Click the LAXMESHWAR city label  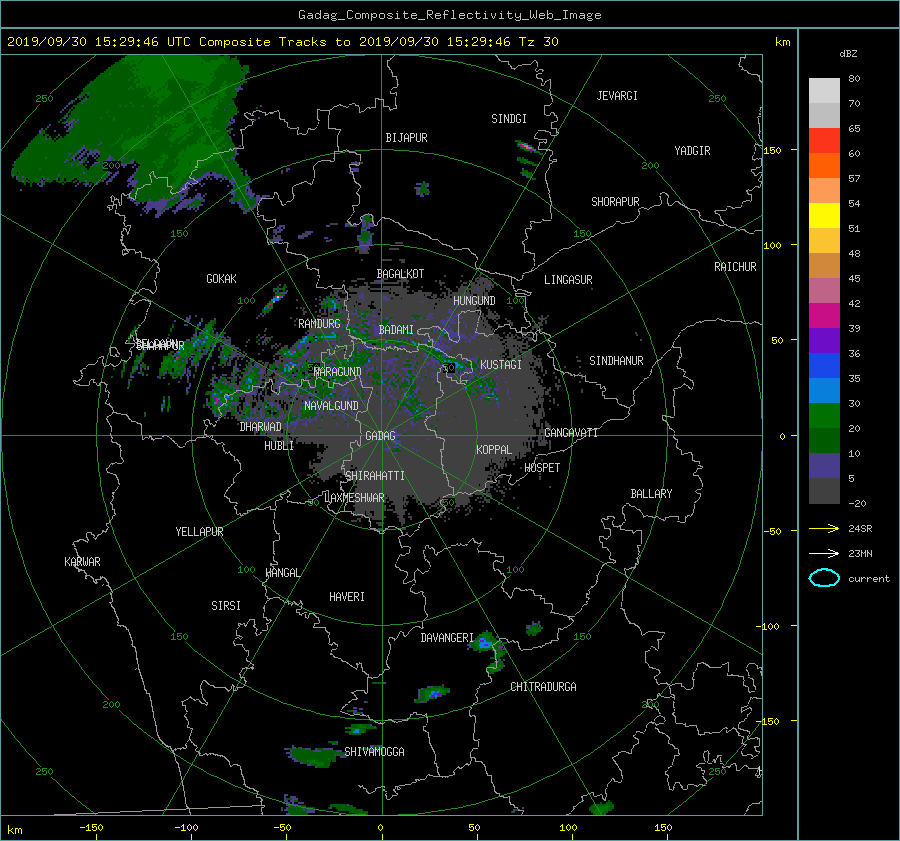pyautogui.click(x=354, y=498)
